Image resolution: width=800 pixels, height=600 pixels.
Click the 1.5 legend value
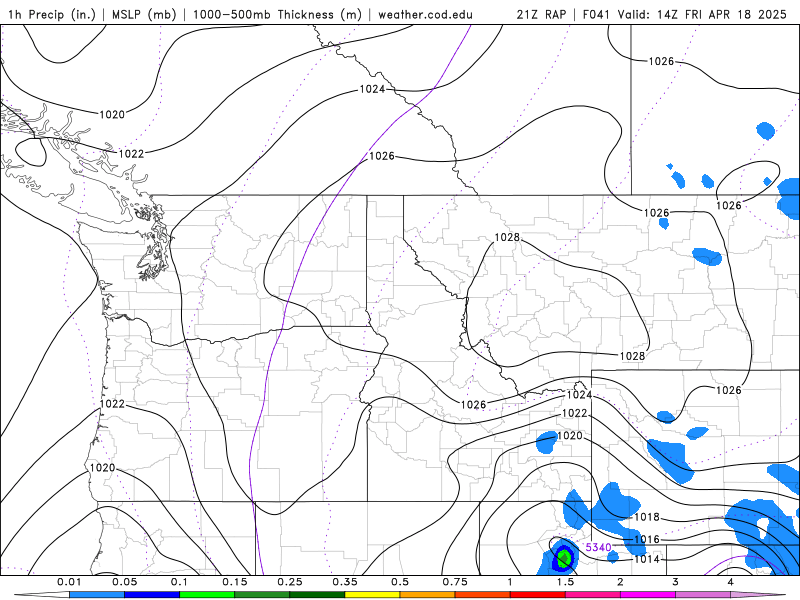coord(565,582)
